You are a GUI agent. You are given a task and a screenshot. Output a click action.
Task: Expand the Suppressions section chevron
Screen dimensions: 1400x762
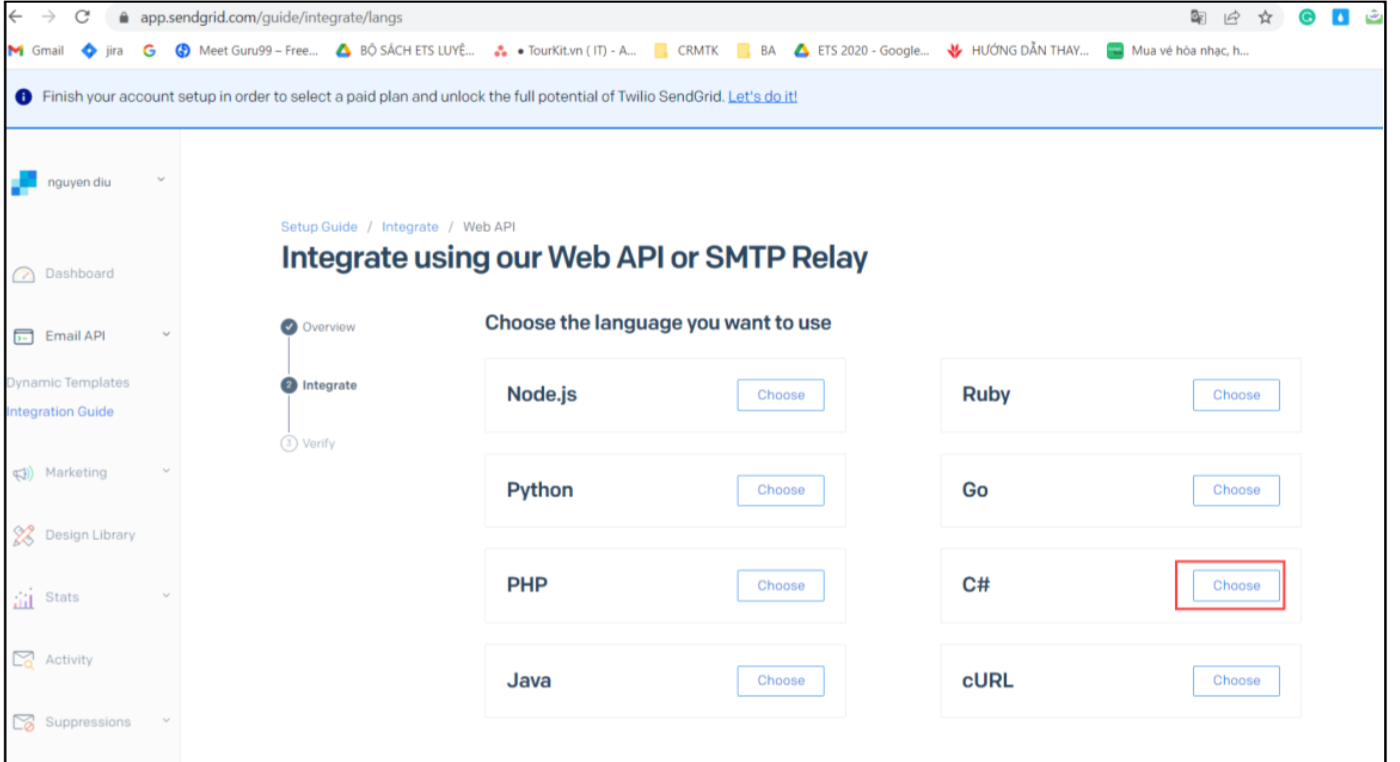point(166,720)
